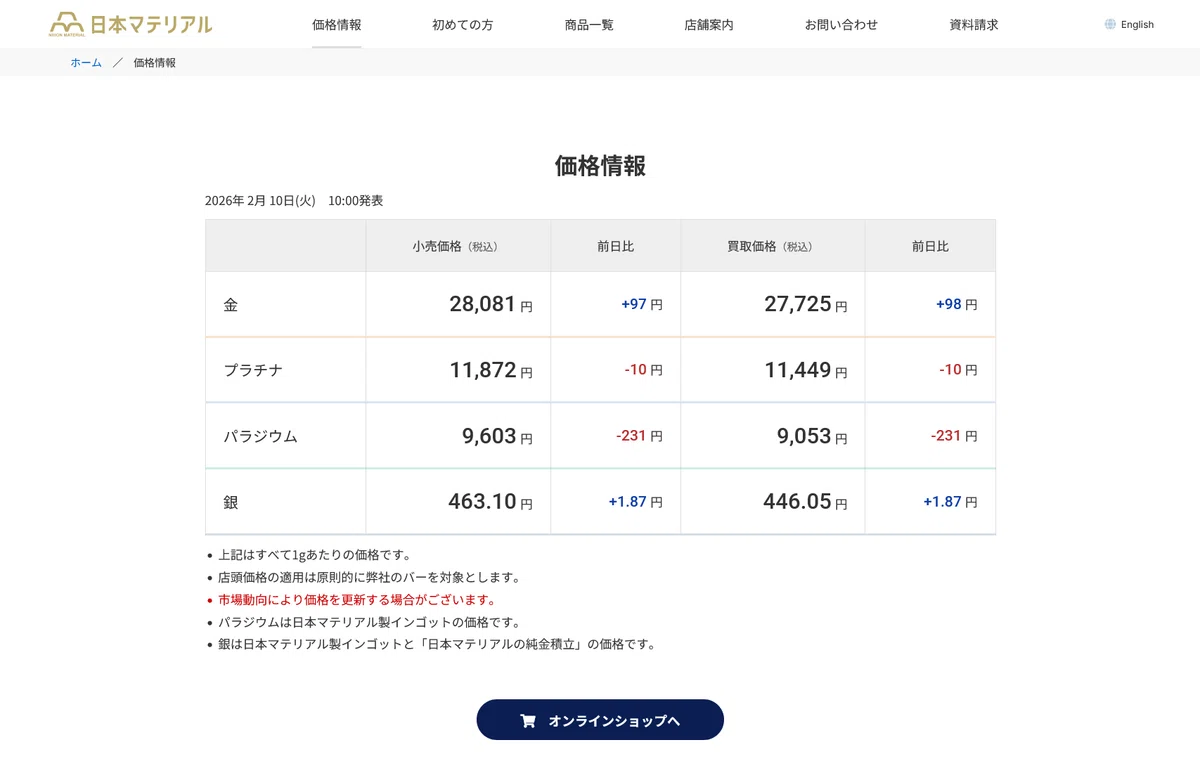Screen dimensions: 1200x782
Task: Click the 日本マテリアル logo
Action: coord(131,24)
